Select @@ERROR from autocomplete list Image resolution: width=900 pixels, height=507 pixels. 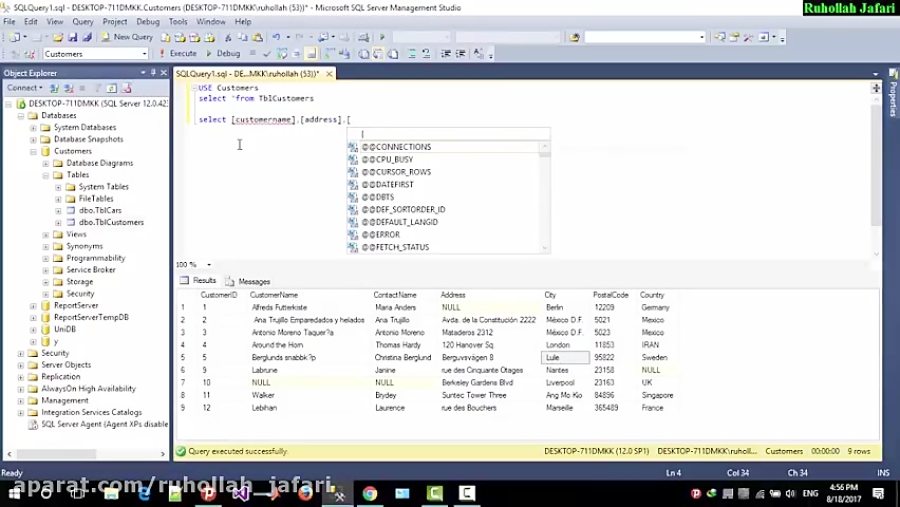[x=380, y=235]
